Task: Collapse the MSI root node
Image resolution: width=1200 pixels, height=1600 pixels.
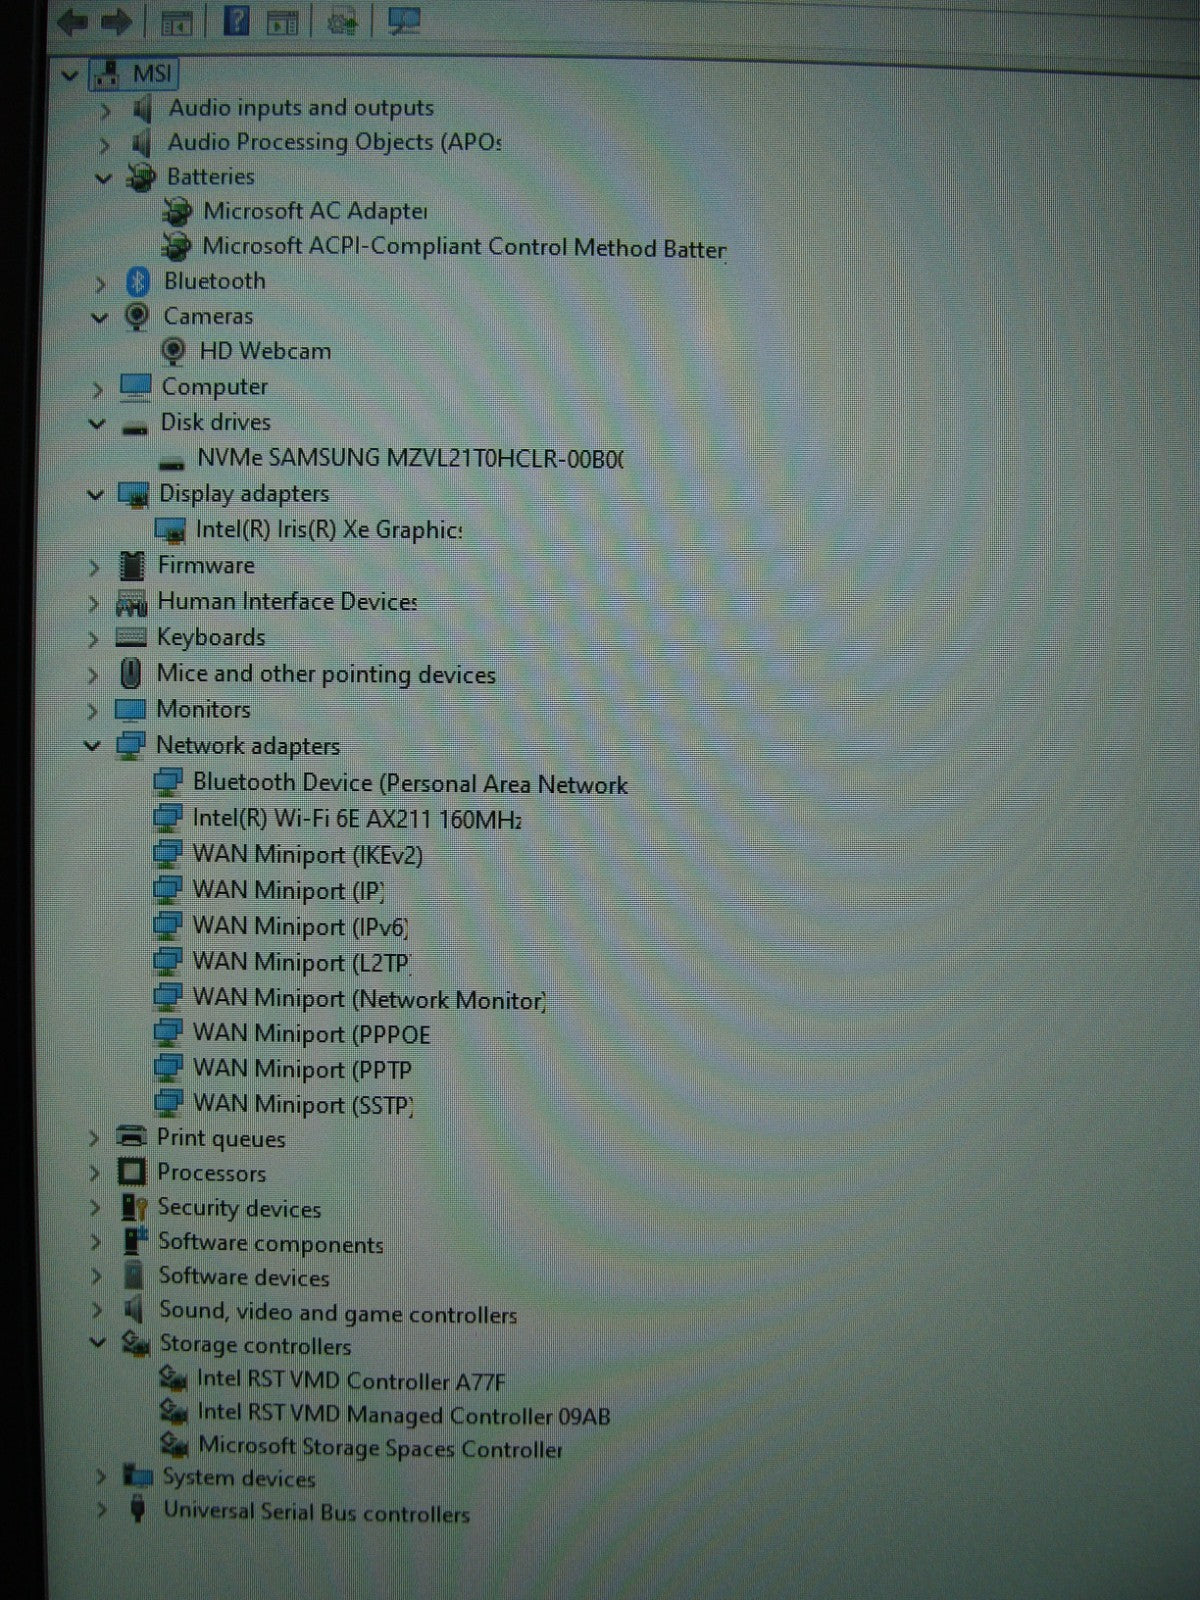Action: point(69,75)
